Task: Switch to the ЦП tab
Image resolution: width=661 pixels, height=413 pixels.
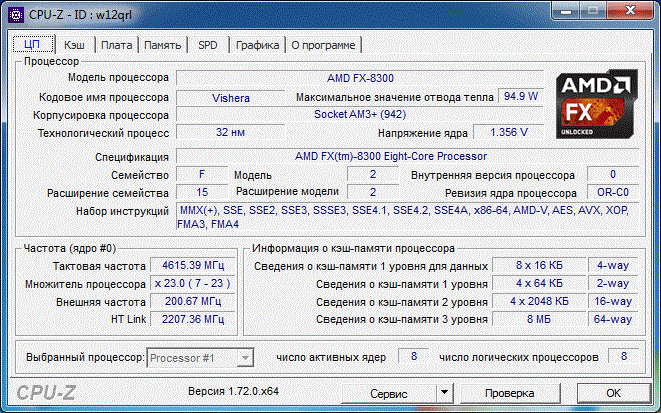Action: (33, 44)
